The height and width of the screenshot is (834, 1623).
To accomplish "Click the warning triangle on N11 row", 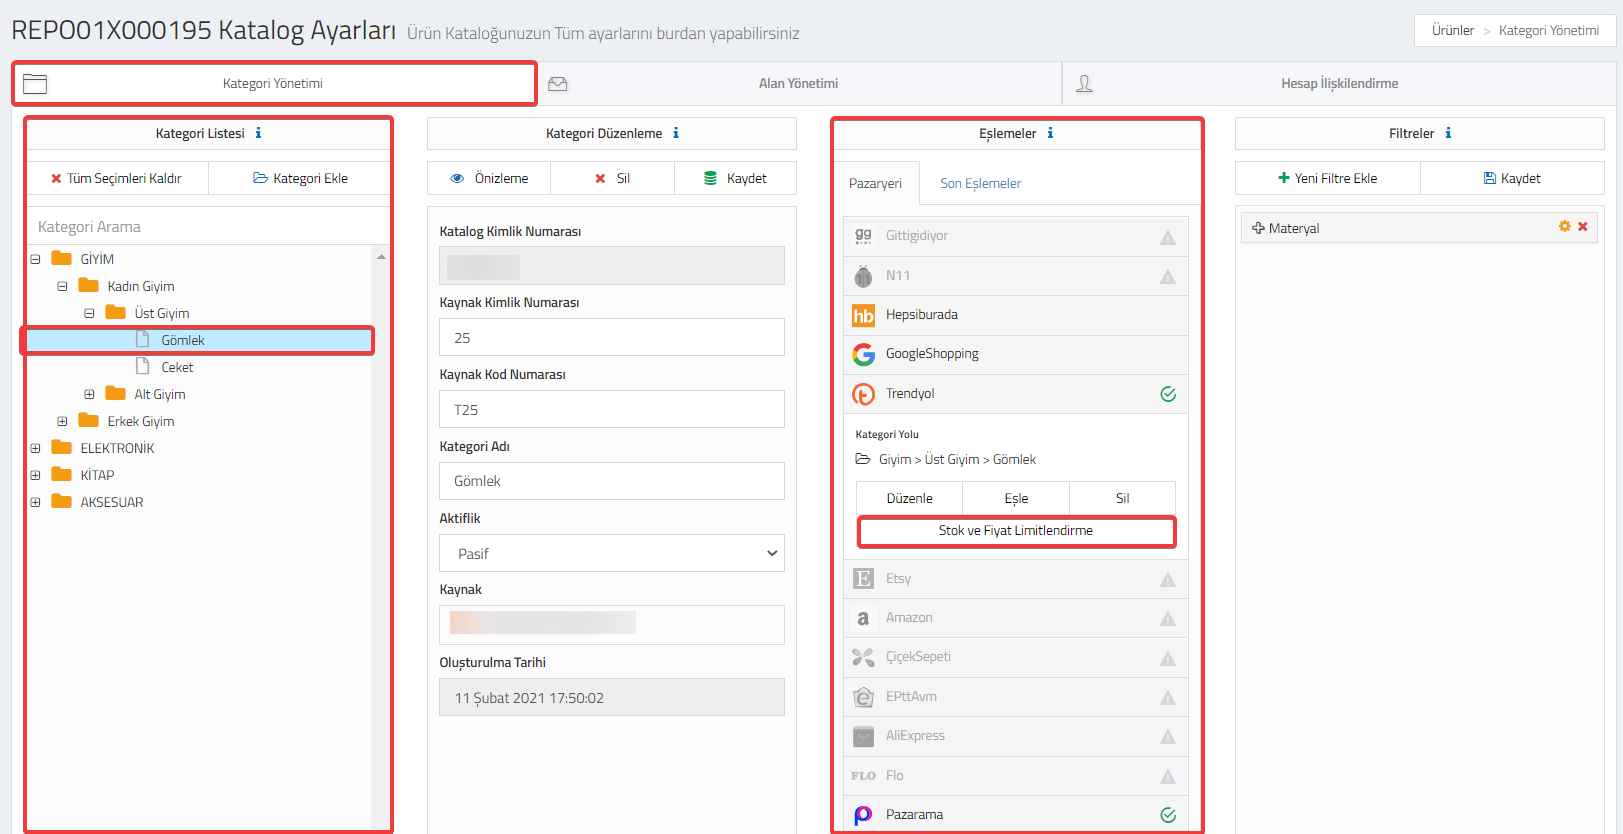I will [1167, 276].
